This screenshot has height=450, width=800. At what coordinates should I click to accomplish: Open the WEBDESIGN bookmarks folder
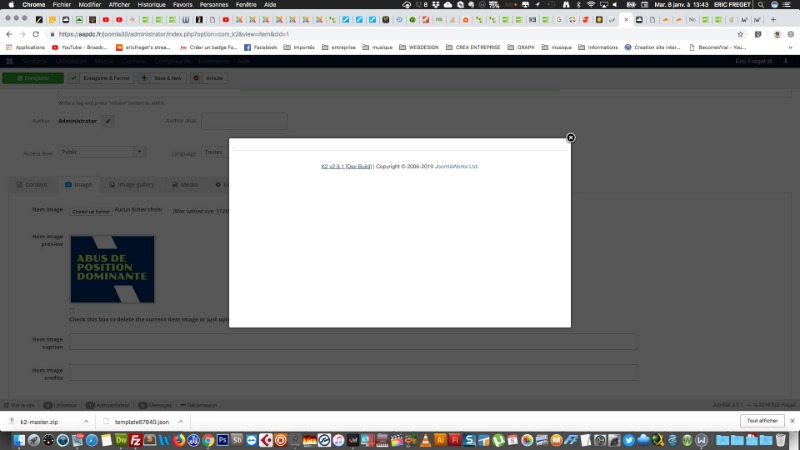419,47
